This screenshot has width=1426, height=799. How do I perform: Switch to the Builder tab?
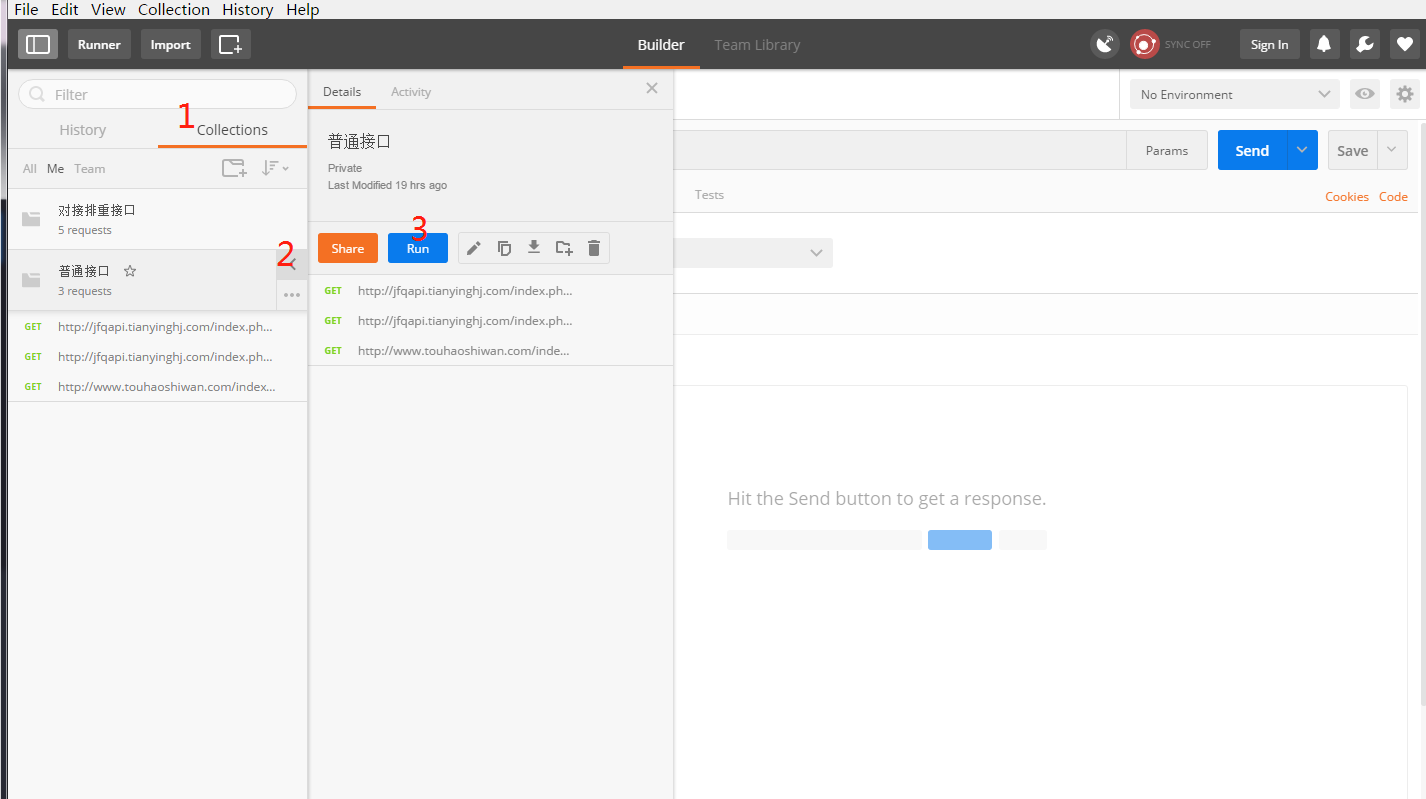point(661,44)
